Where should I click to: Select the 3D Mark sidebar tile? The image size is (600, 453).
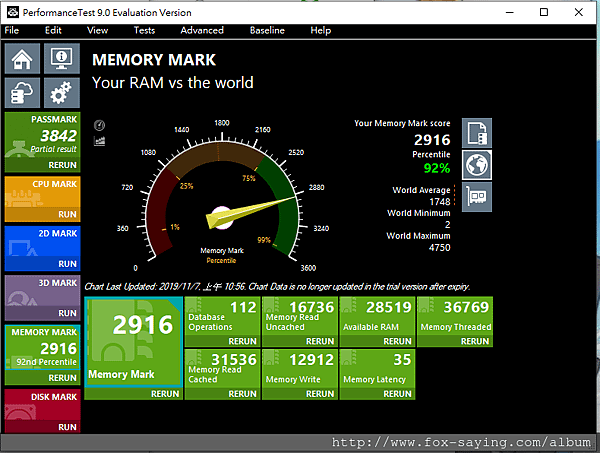pyautogui.click(x=42, y=291)
